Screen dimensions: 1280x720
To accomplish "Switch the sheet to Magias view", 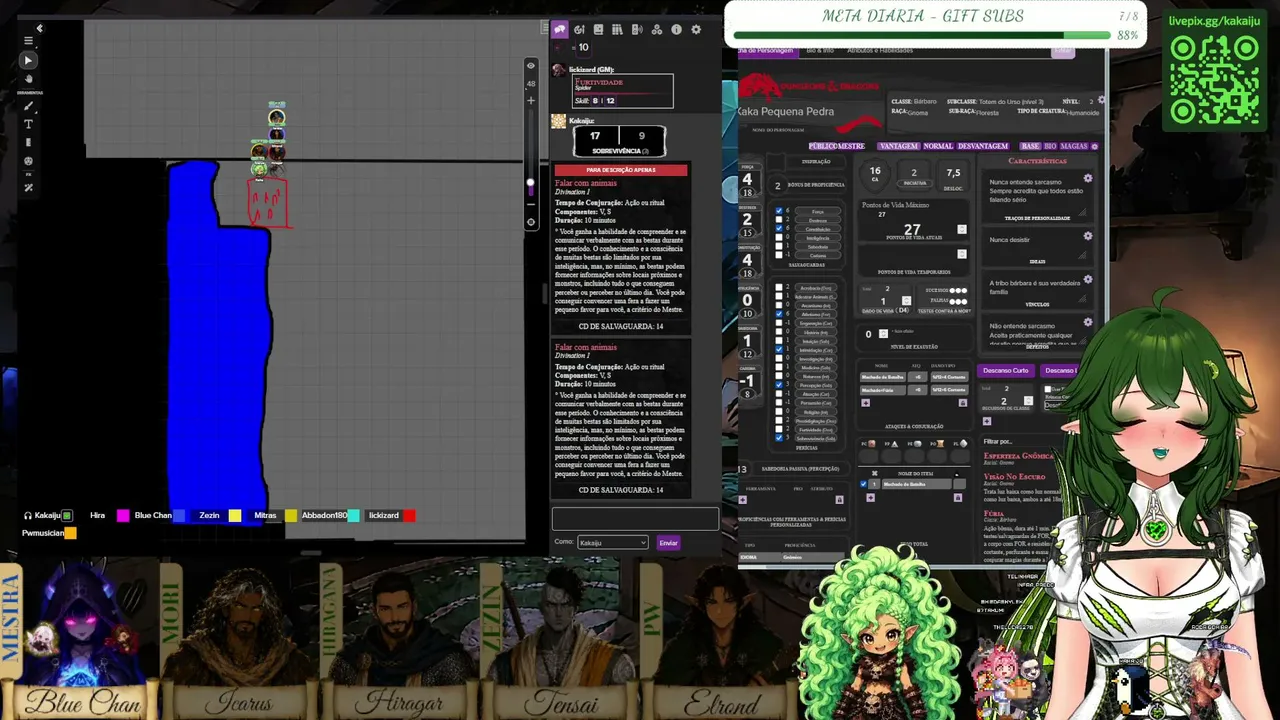I will [1074, 146].
